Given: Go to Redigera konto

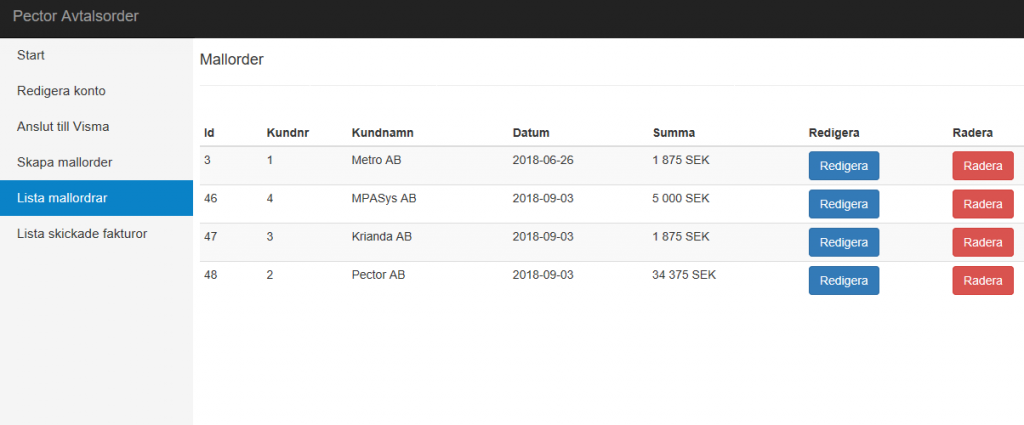Looking at the screenshot, I should [96, 91].
